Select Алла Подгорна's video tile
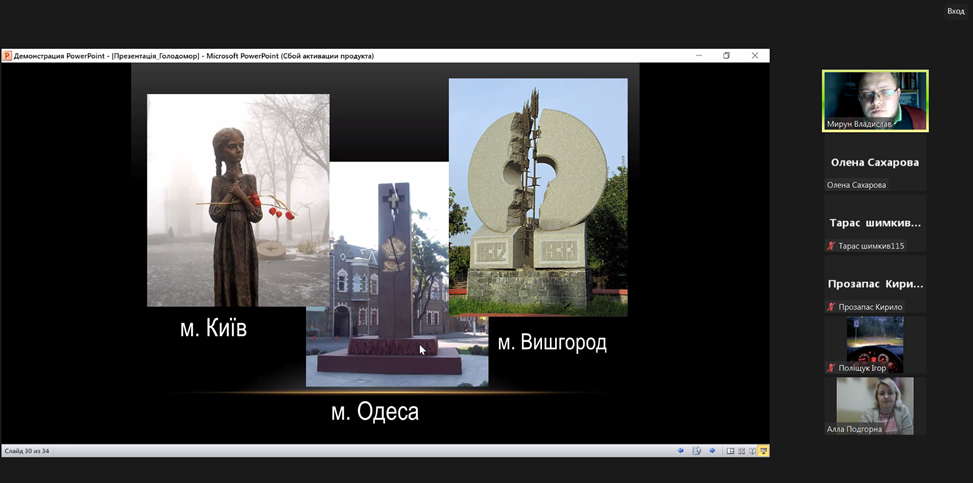973x483 pixels. [x=875, y=405]
